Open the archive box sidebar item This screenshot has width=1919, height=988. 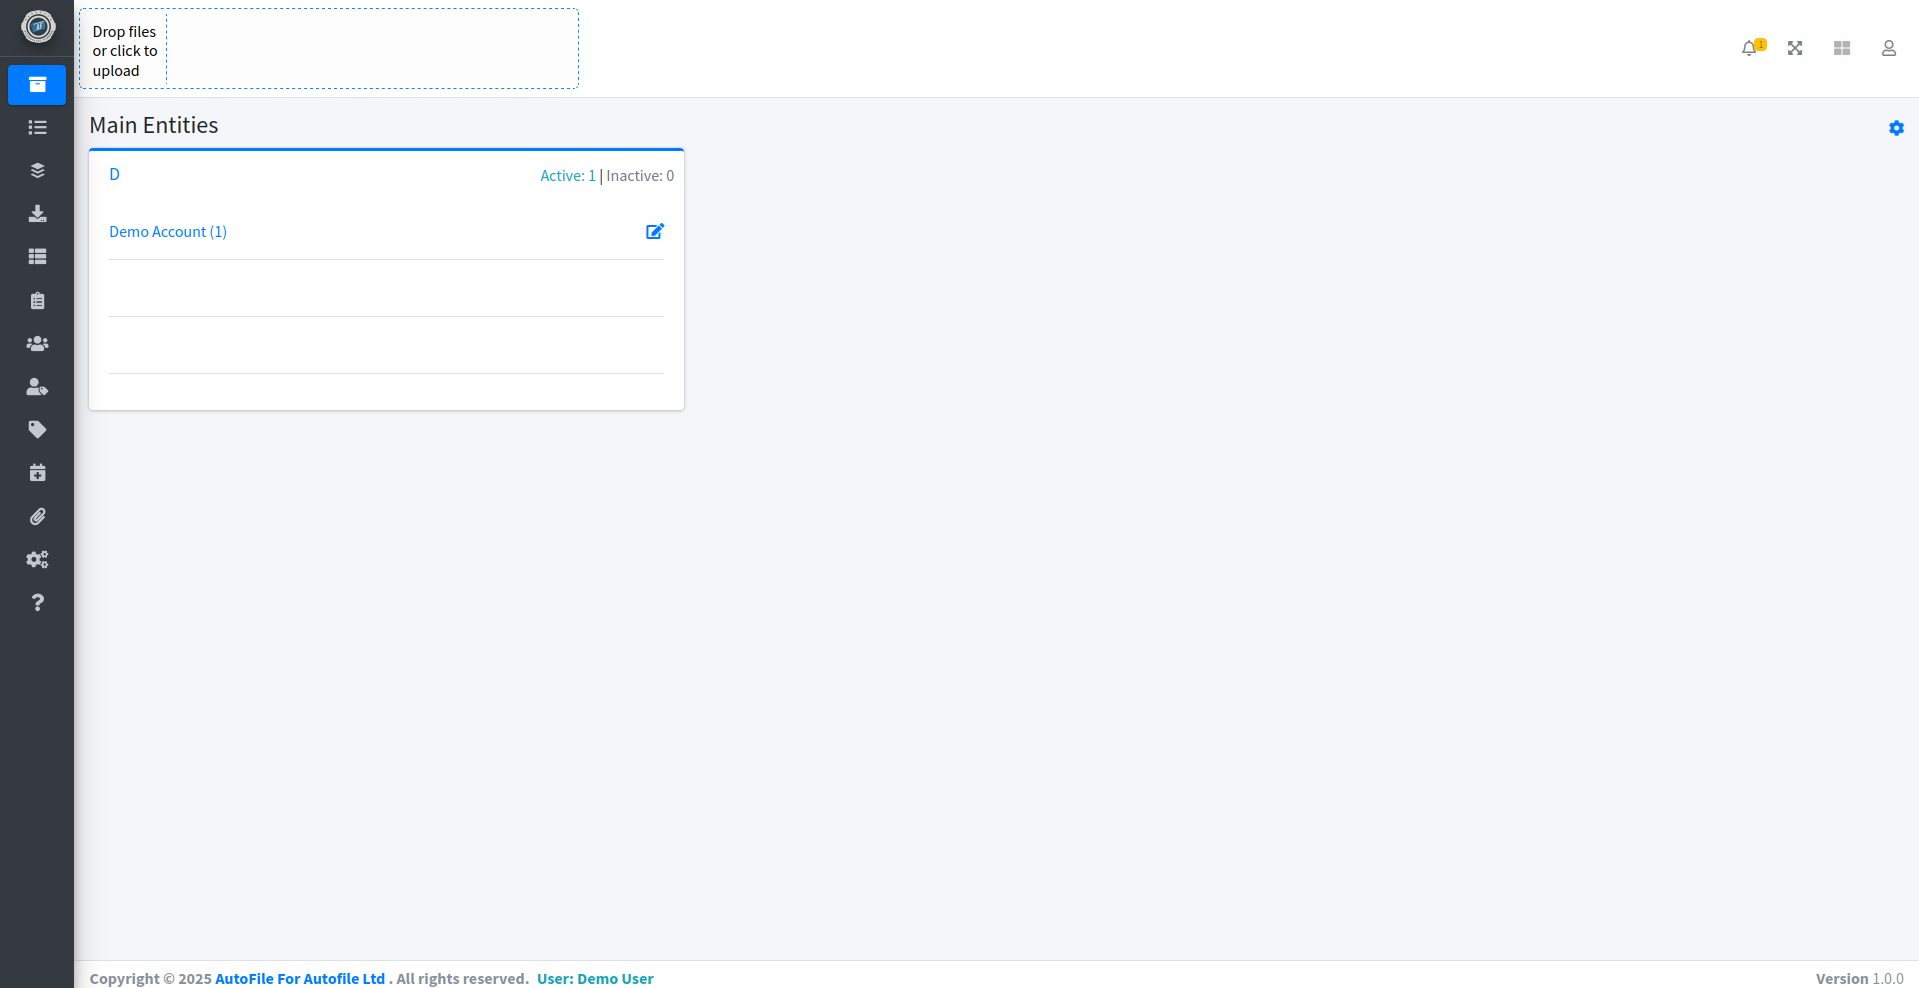pyautogui.click(x=37, y=85)
